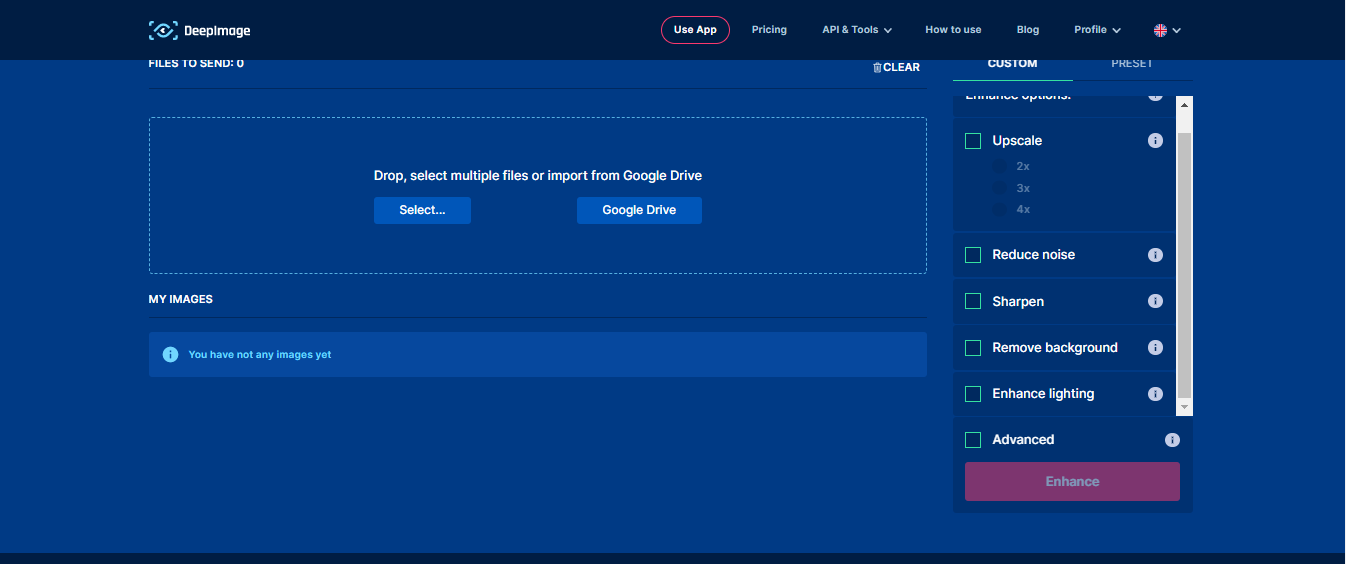Toggle Enhance lighting checkbox
1346x564 pixels.
[973, 394]
